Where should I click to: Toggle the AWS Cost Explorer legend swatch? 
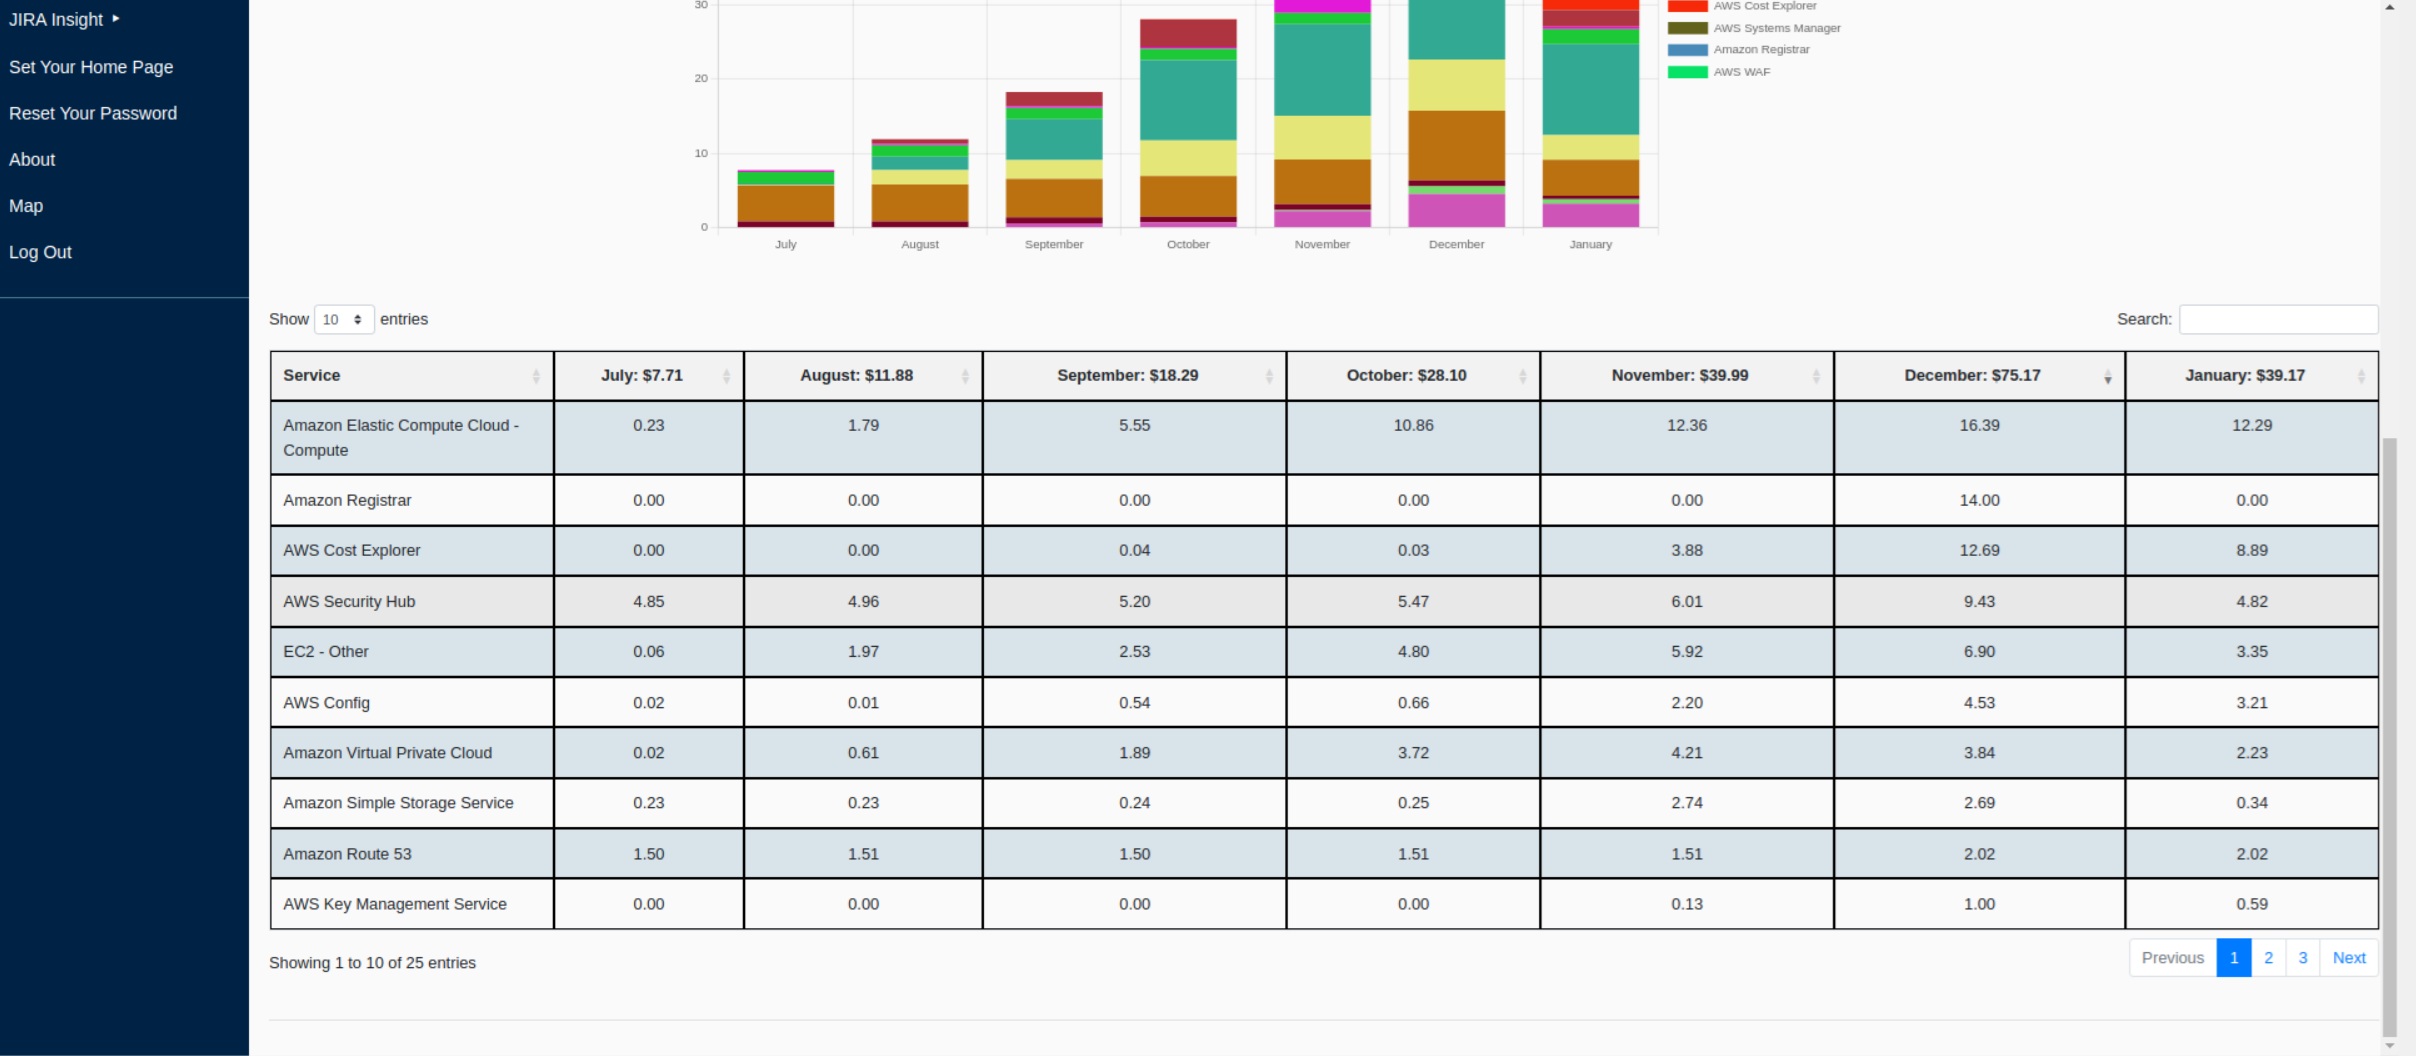pyautogui.click(x=1687, y=6)
